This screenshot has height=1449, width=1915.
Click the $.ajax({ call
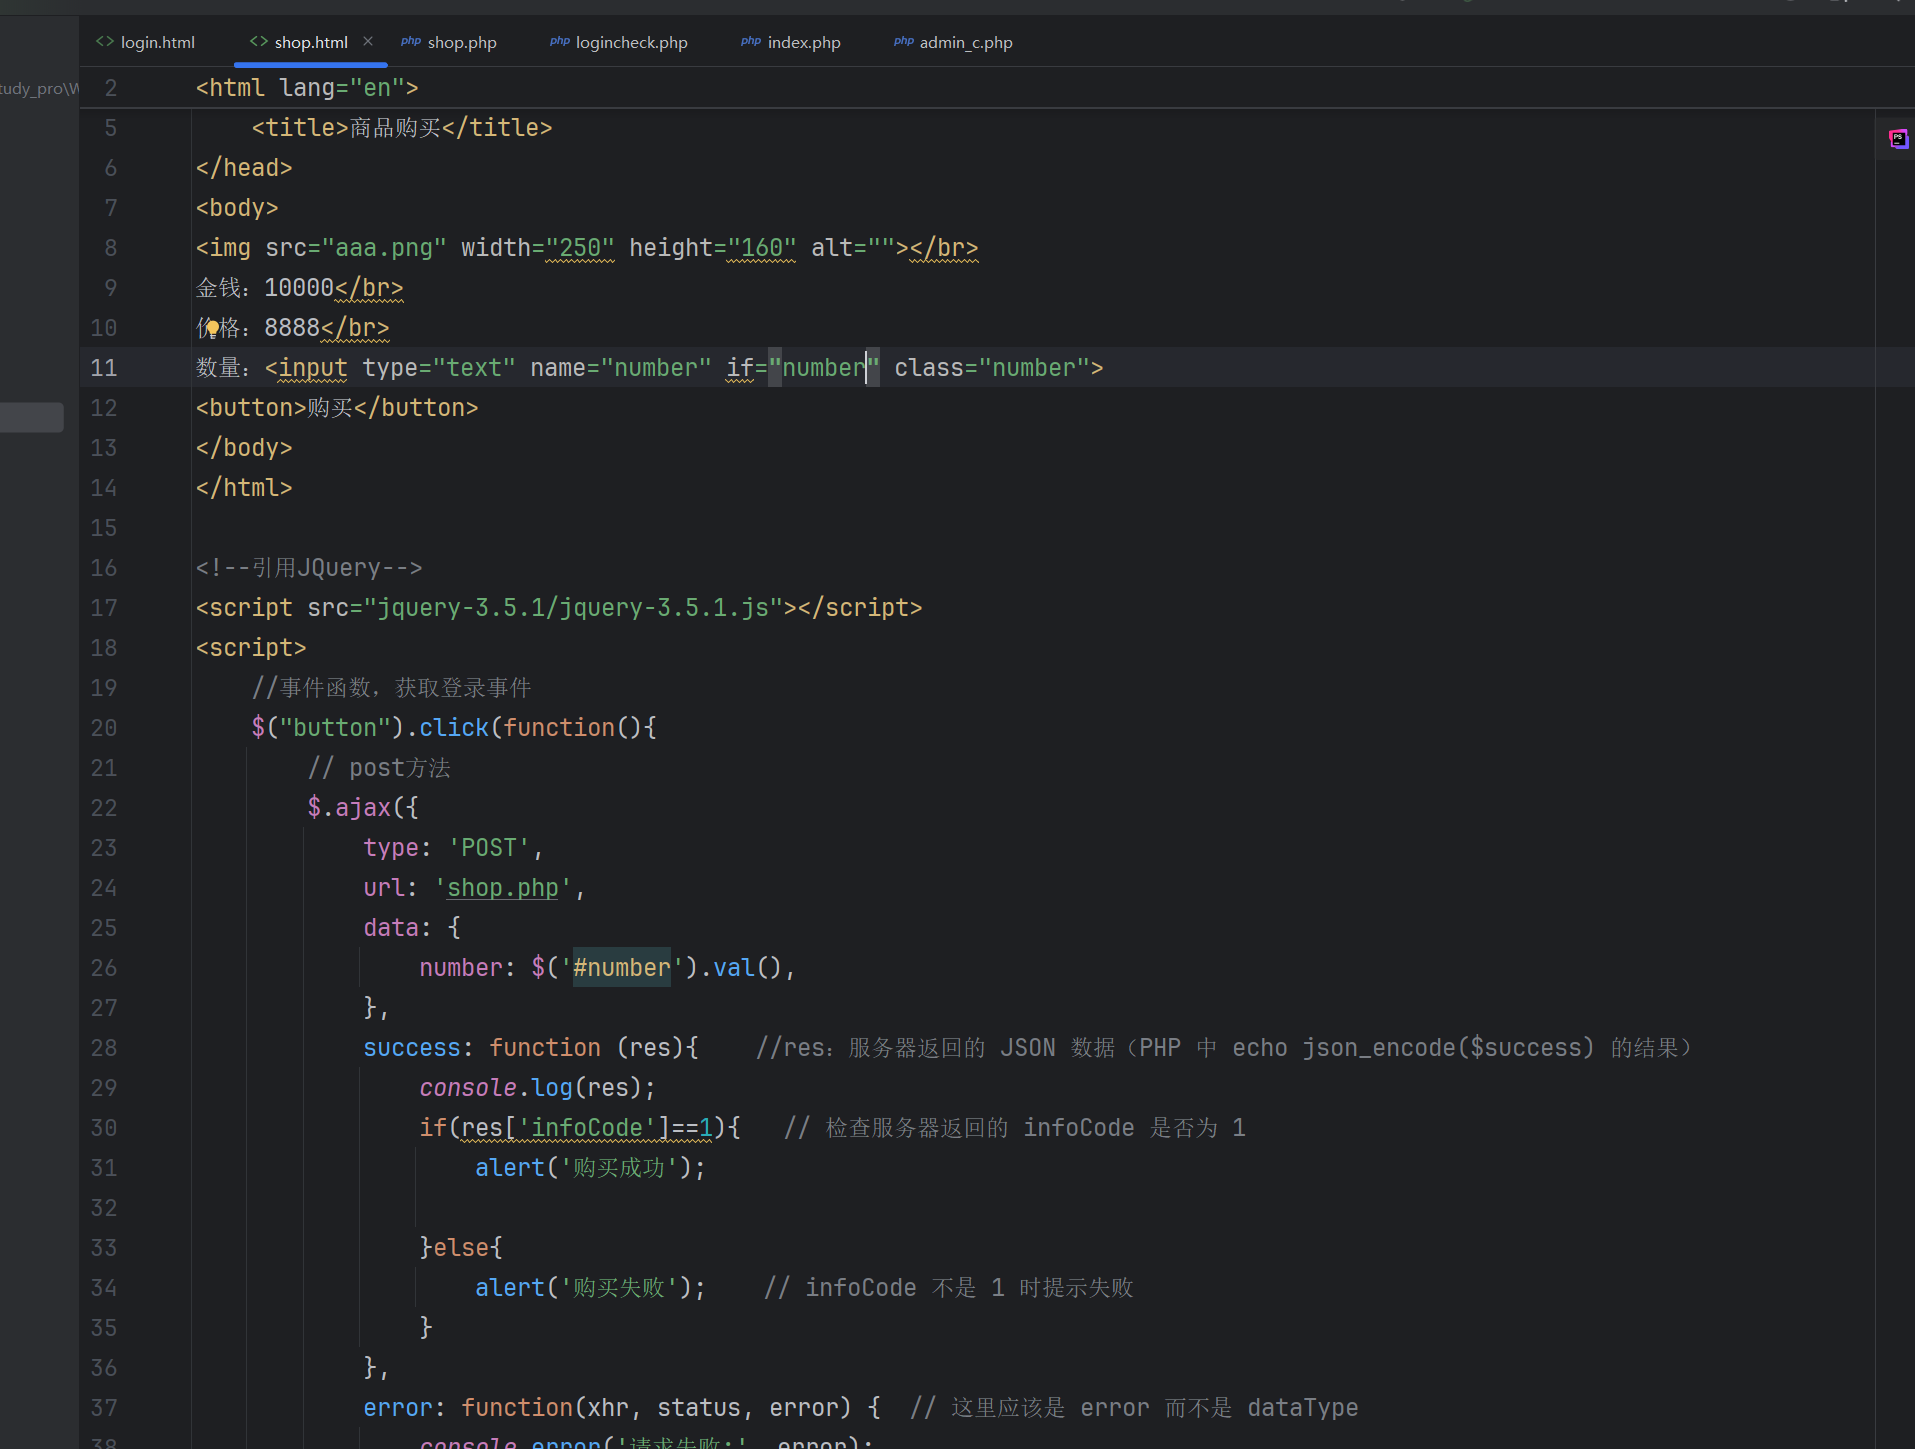(363, 807)
